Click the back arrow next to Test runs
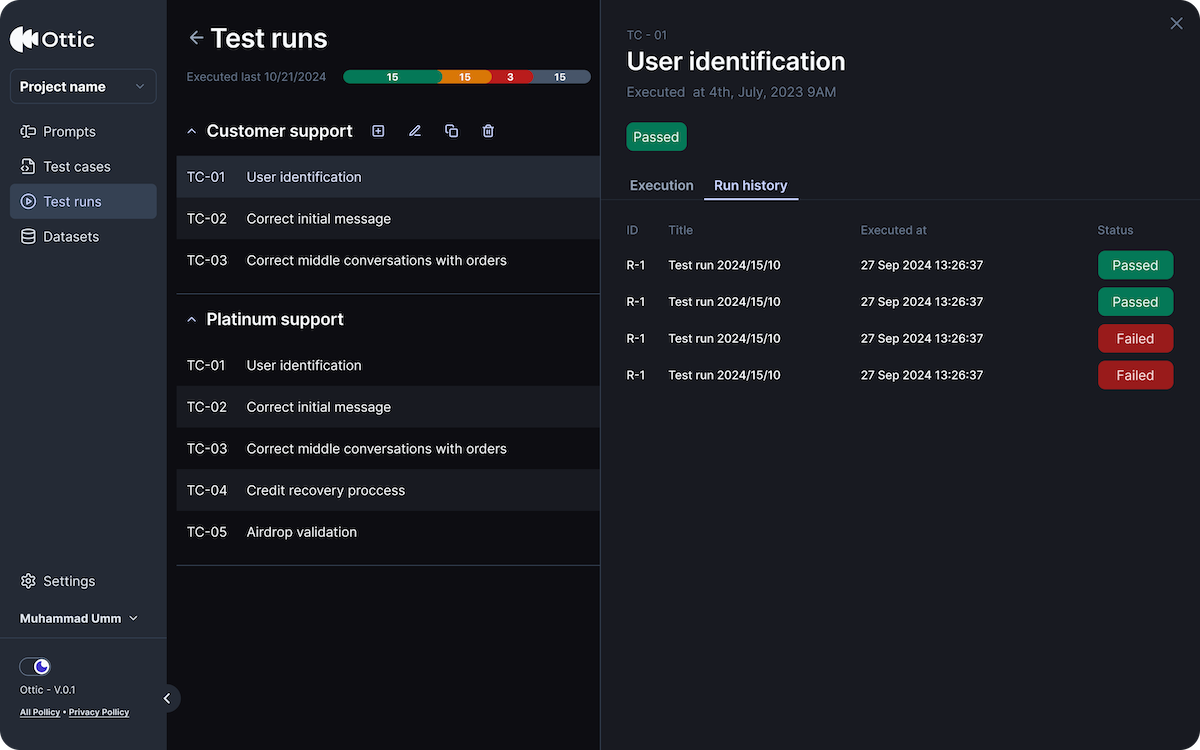This screenshot has width=1200, height=750. [196, 38]
